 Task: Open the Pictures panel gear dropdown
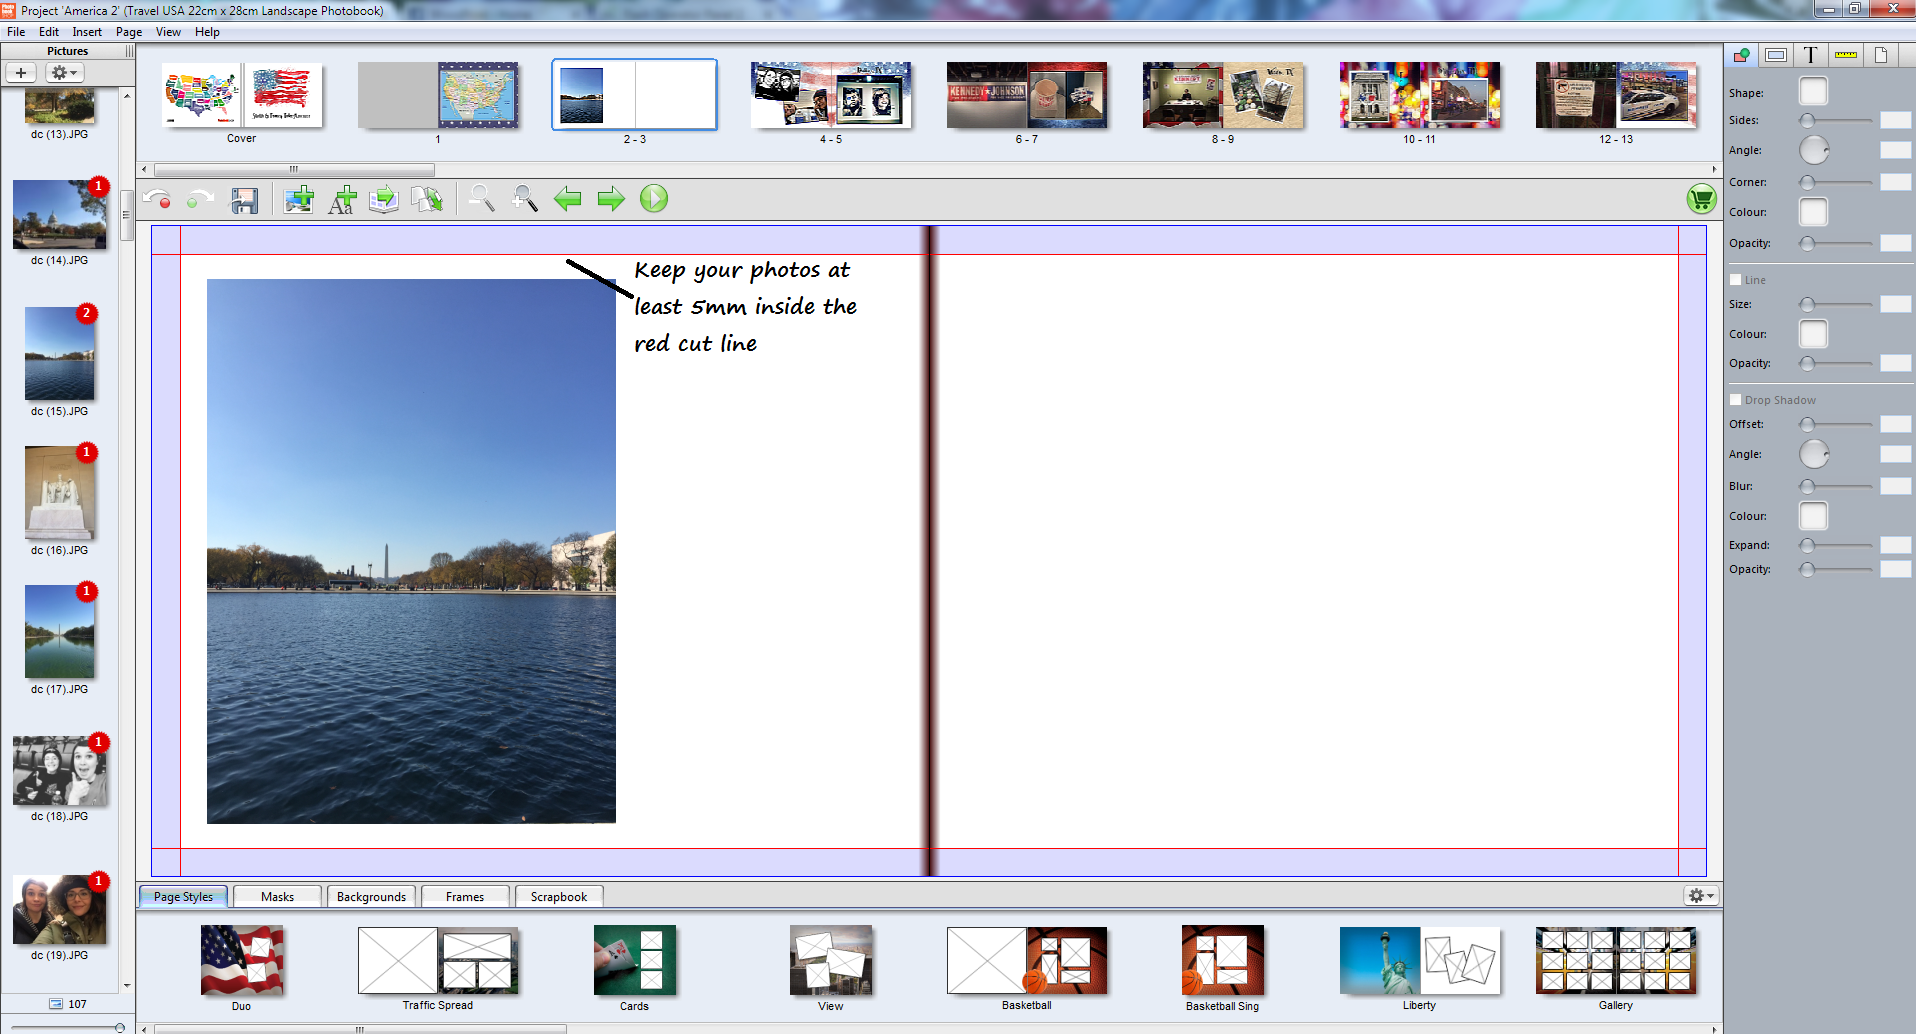coord(64,73)
